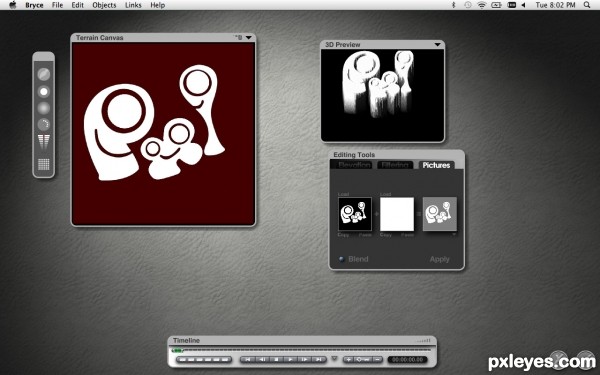Click the timeline skip to end button
This screenshot has height=375, width=600.
pos(319,359)
